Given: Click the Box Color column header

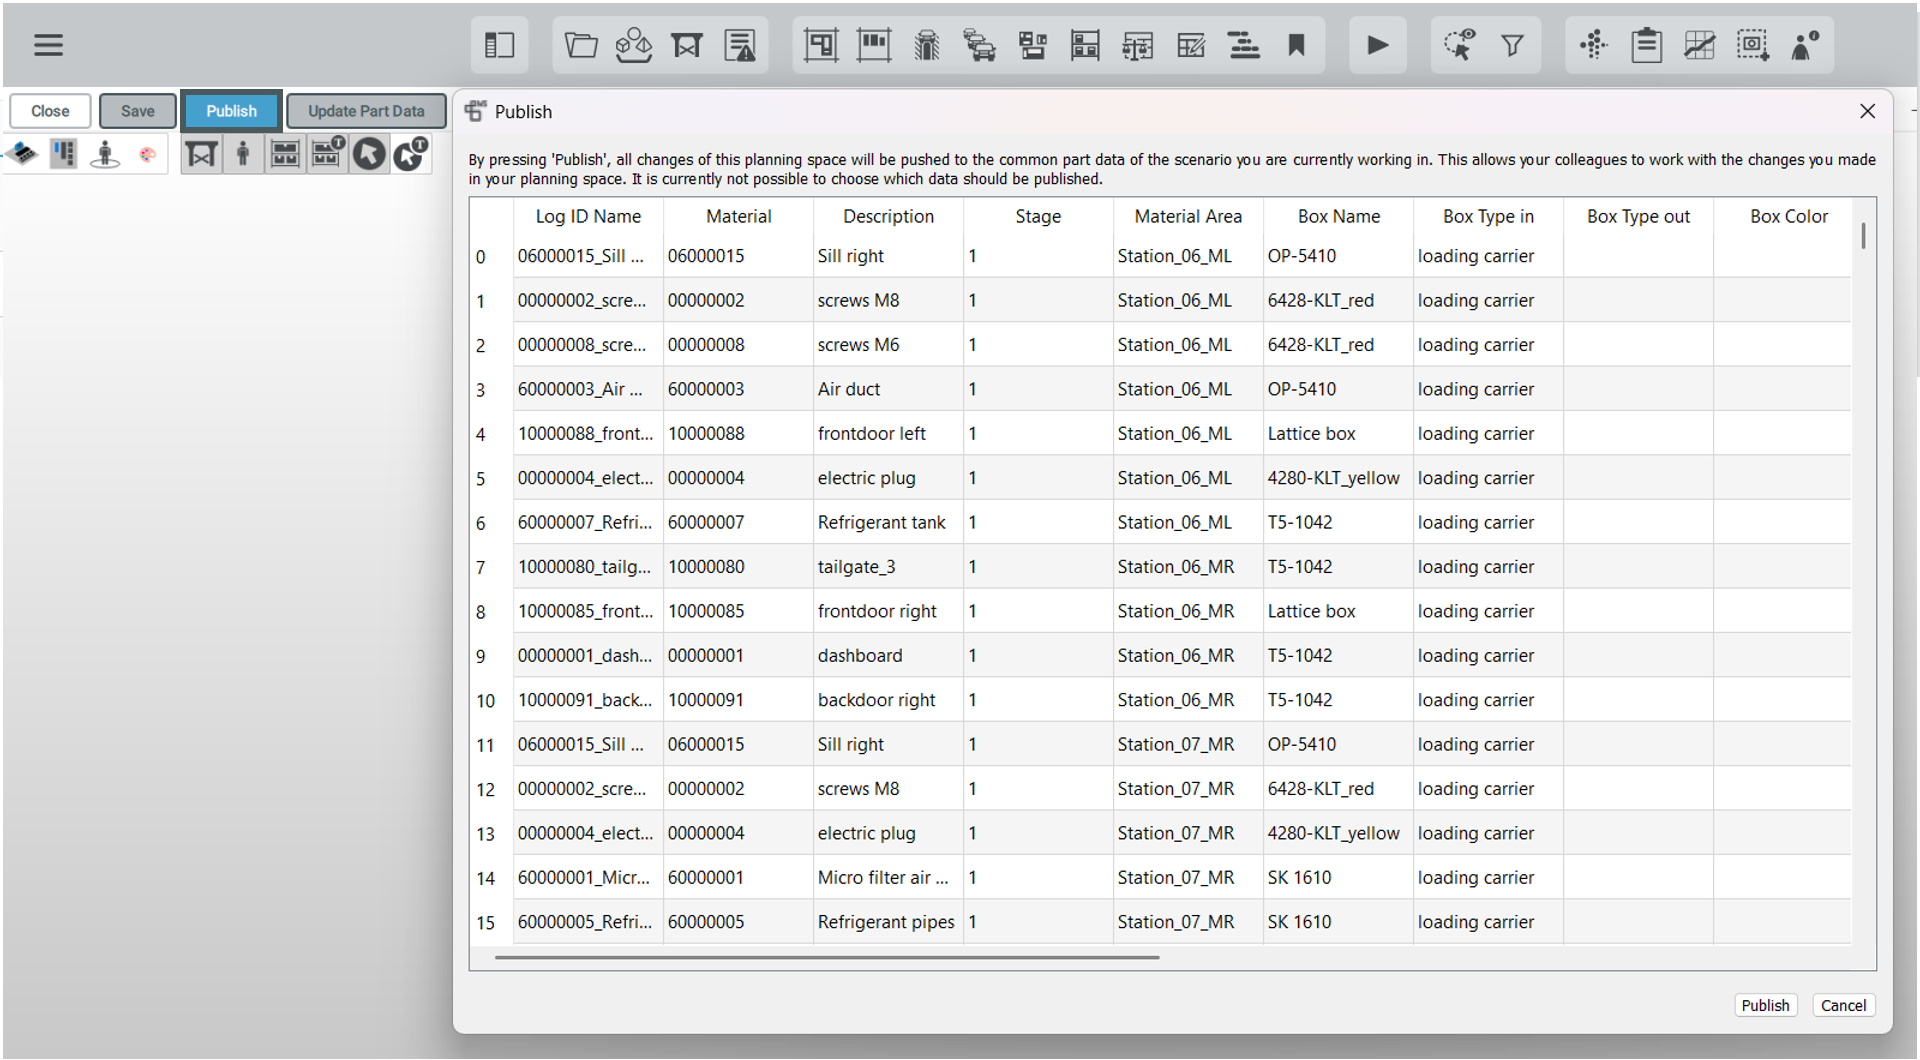Looking at the screenshot, I should tap(1788, 216).
